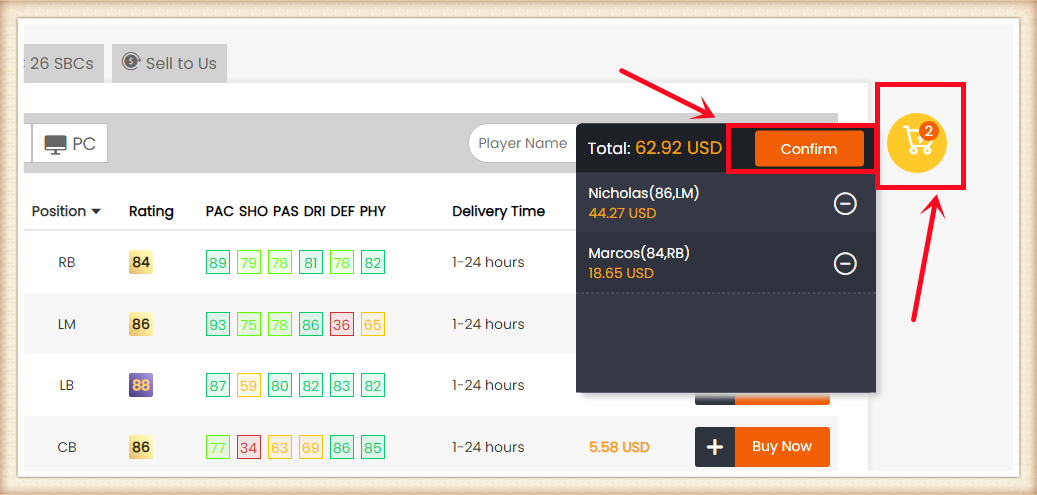Click the red 36 DEF stat box
The image size is (1037, 495).
click(x=342, y=325)
